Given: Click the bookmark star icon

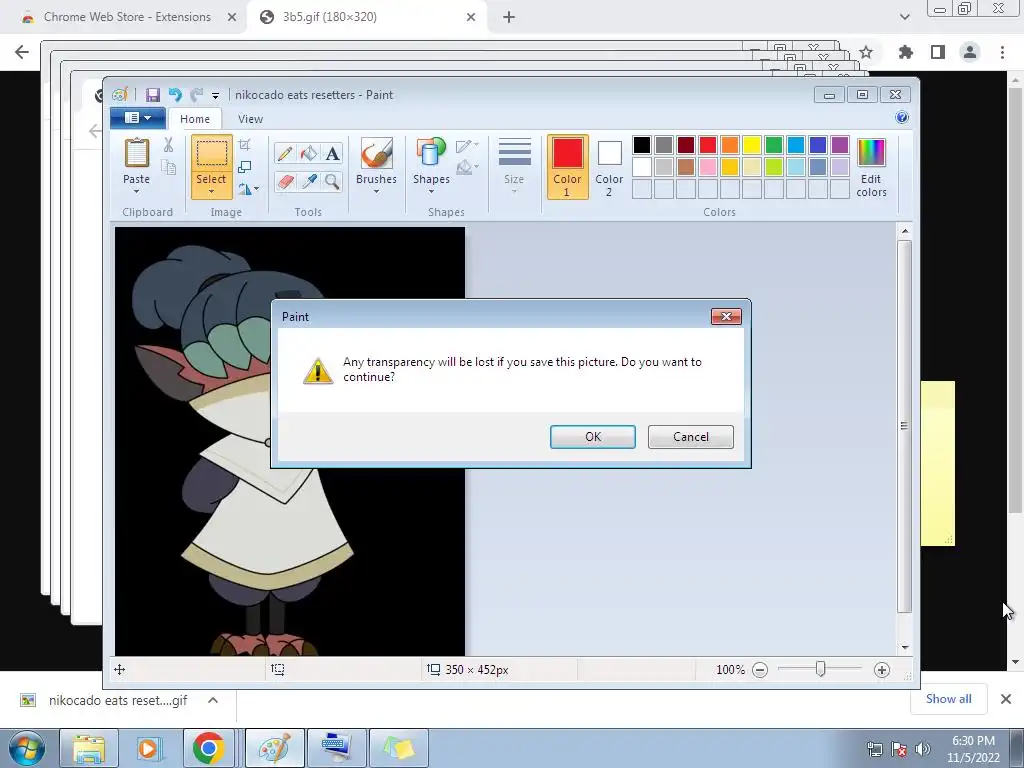Looking at the screenshot, I should pyautogui.click(x=866, y=52).
